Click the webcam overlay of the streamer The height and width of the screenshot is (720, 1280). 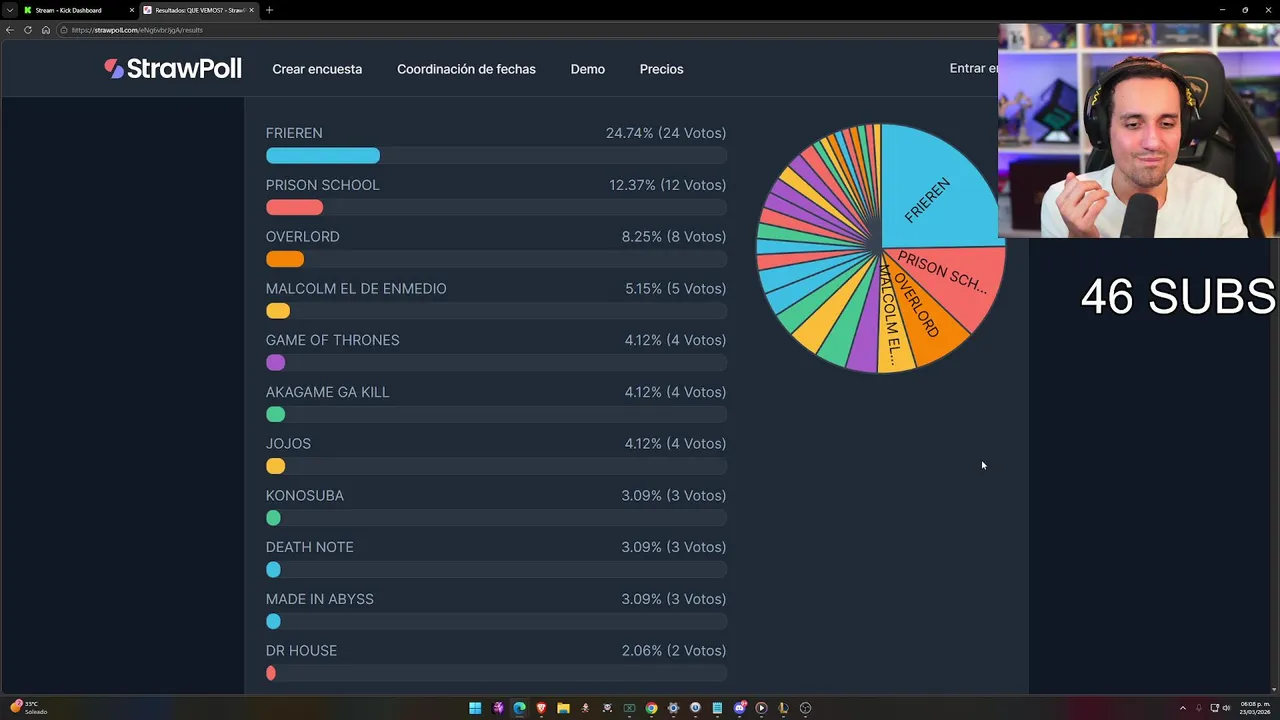1139,130
